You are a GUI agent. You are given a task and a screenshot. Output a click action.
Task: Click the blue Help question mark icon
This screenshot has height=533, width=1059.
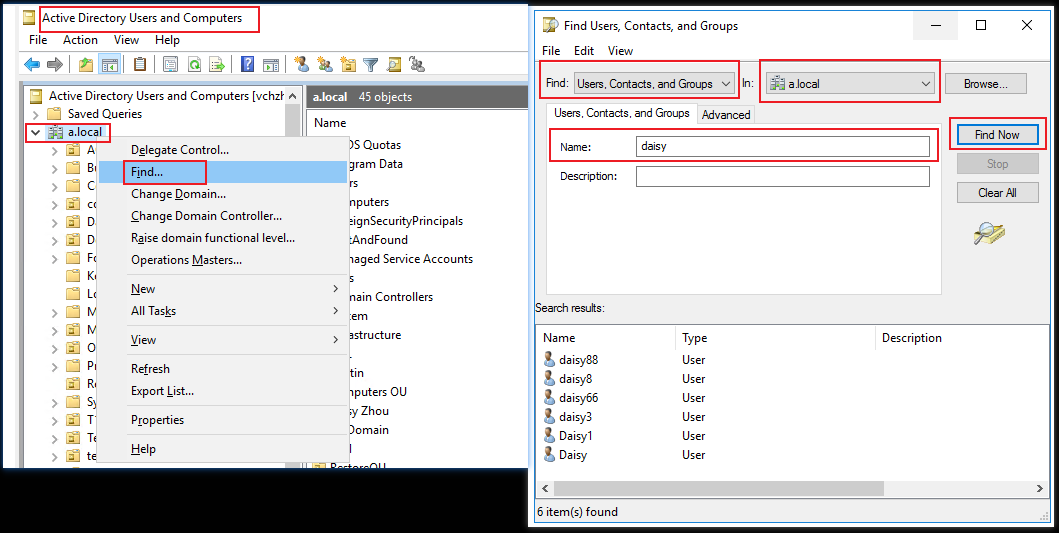coord(247,64)
